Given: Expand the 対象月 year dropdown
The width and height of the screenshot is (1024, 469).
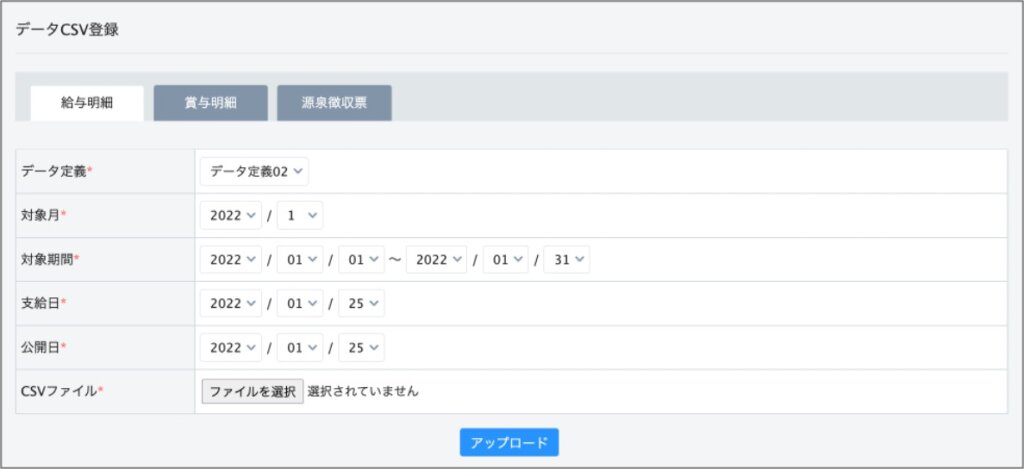Looking at the screenshot, I should pyautogui.click(x=231, y=215).
